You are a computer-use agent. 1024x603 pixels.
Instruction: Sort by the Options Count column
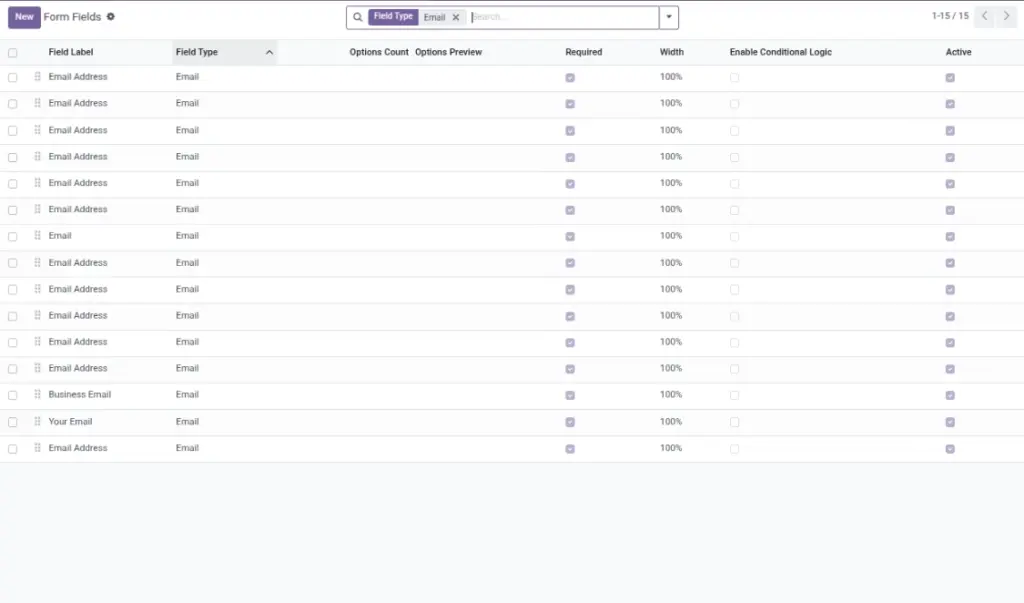[379, 52]
